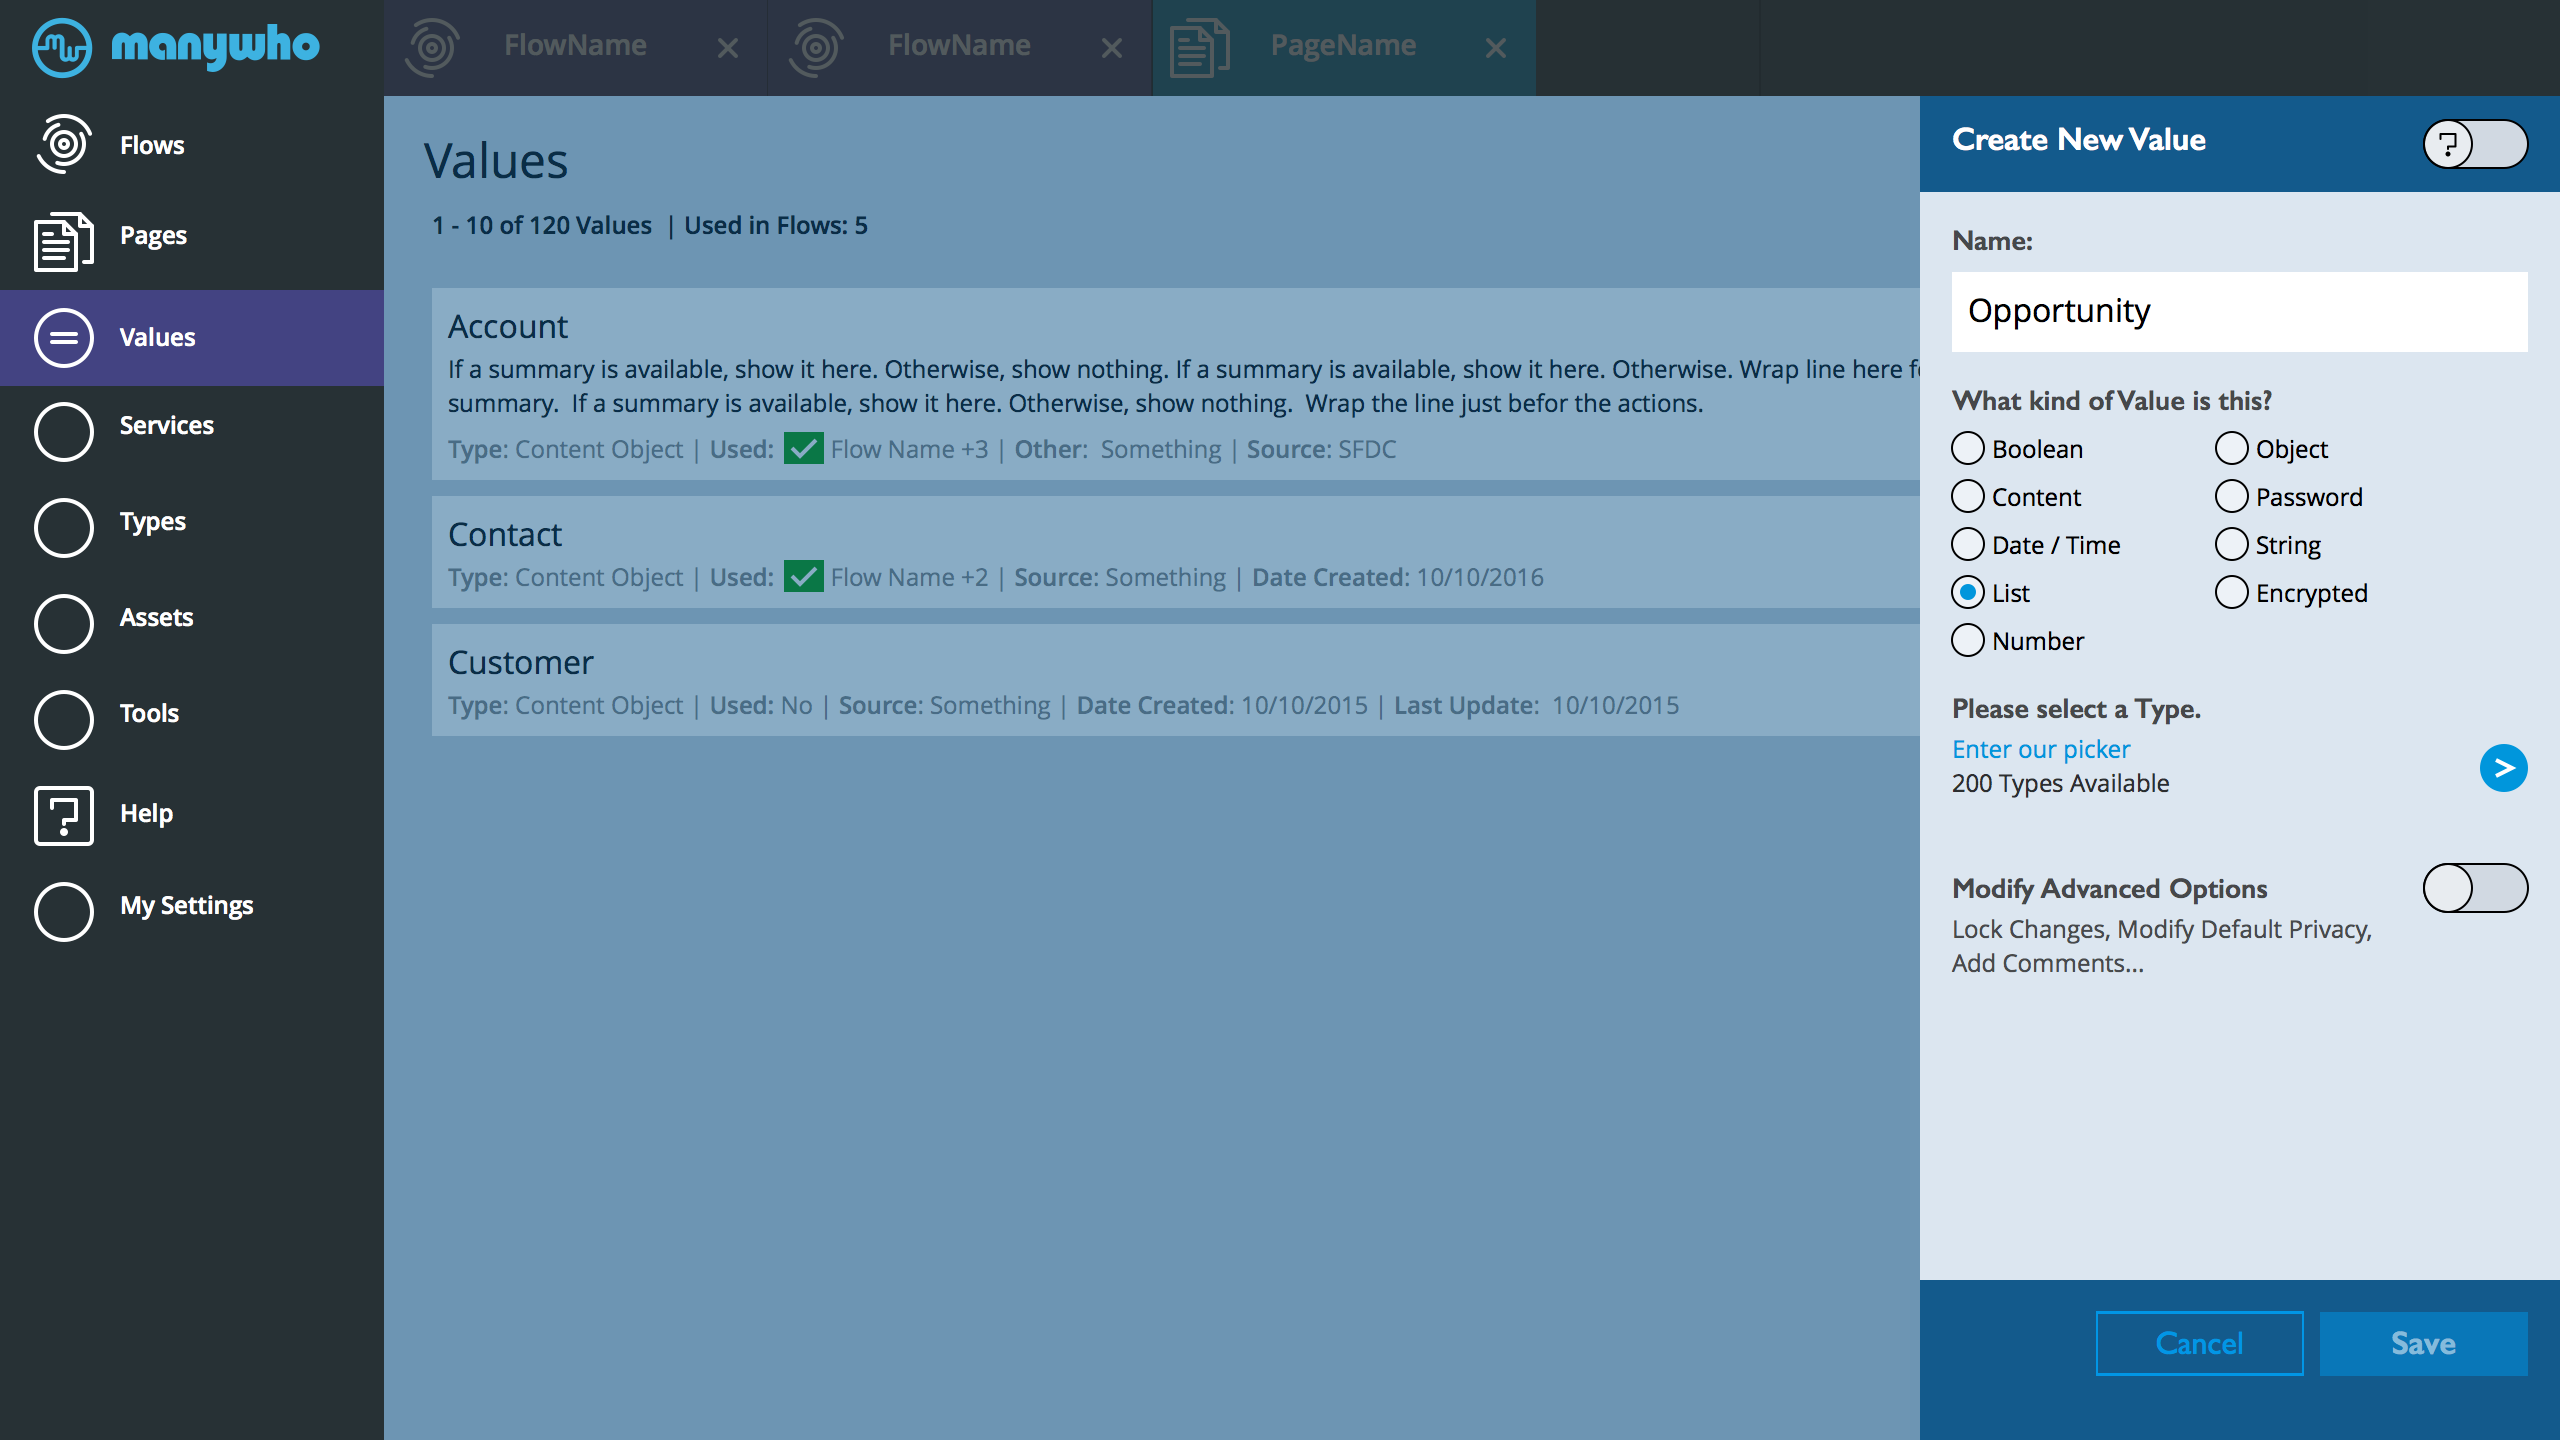
Task: Toggle Modify Advanced Options switch
Action: [2475, 888]
